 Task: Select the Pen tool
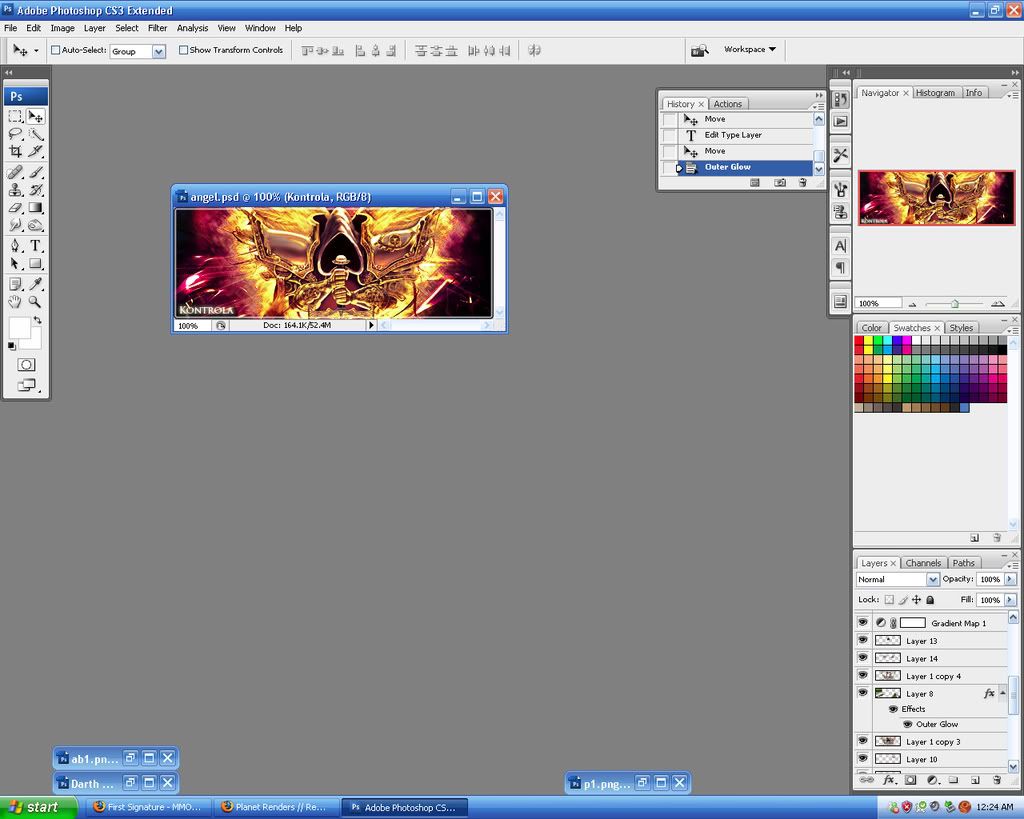tap(15, 246)
